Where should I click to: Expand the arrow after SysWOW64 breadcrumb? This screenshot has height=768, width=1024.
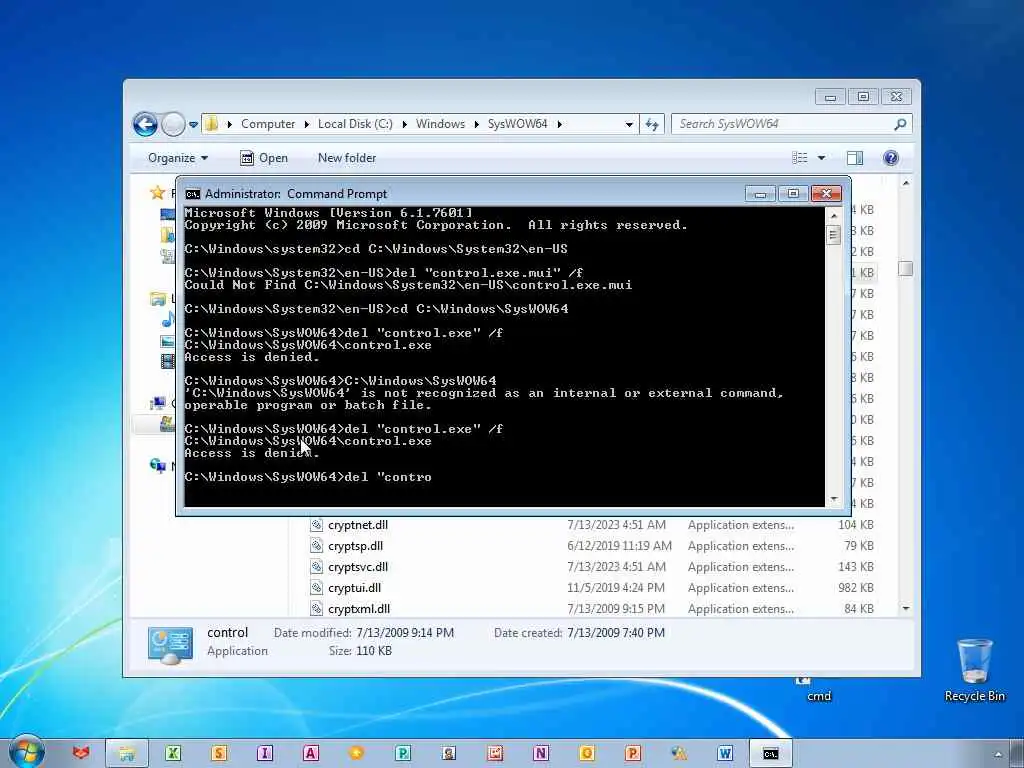tap(559, 124)
